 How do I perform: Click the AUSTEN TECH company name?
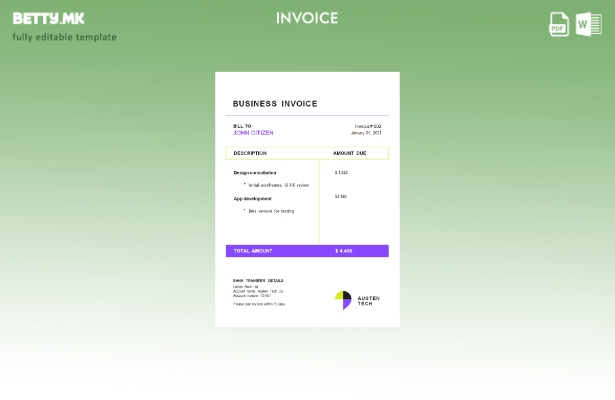click(x=368, y=300)
